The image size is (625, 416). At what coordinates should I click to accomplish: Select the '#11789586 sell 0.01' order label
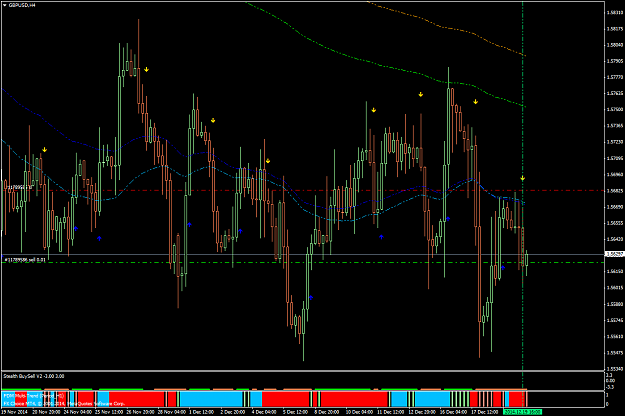point(25,260)
